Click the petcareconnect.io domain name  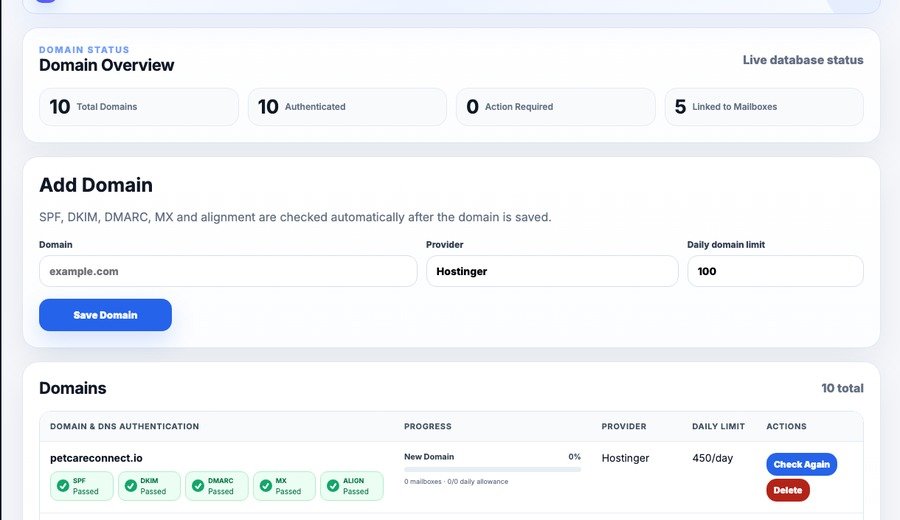point(96,458)
